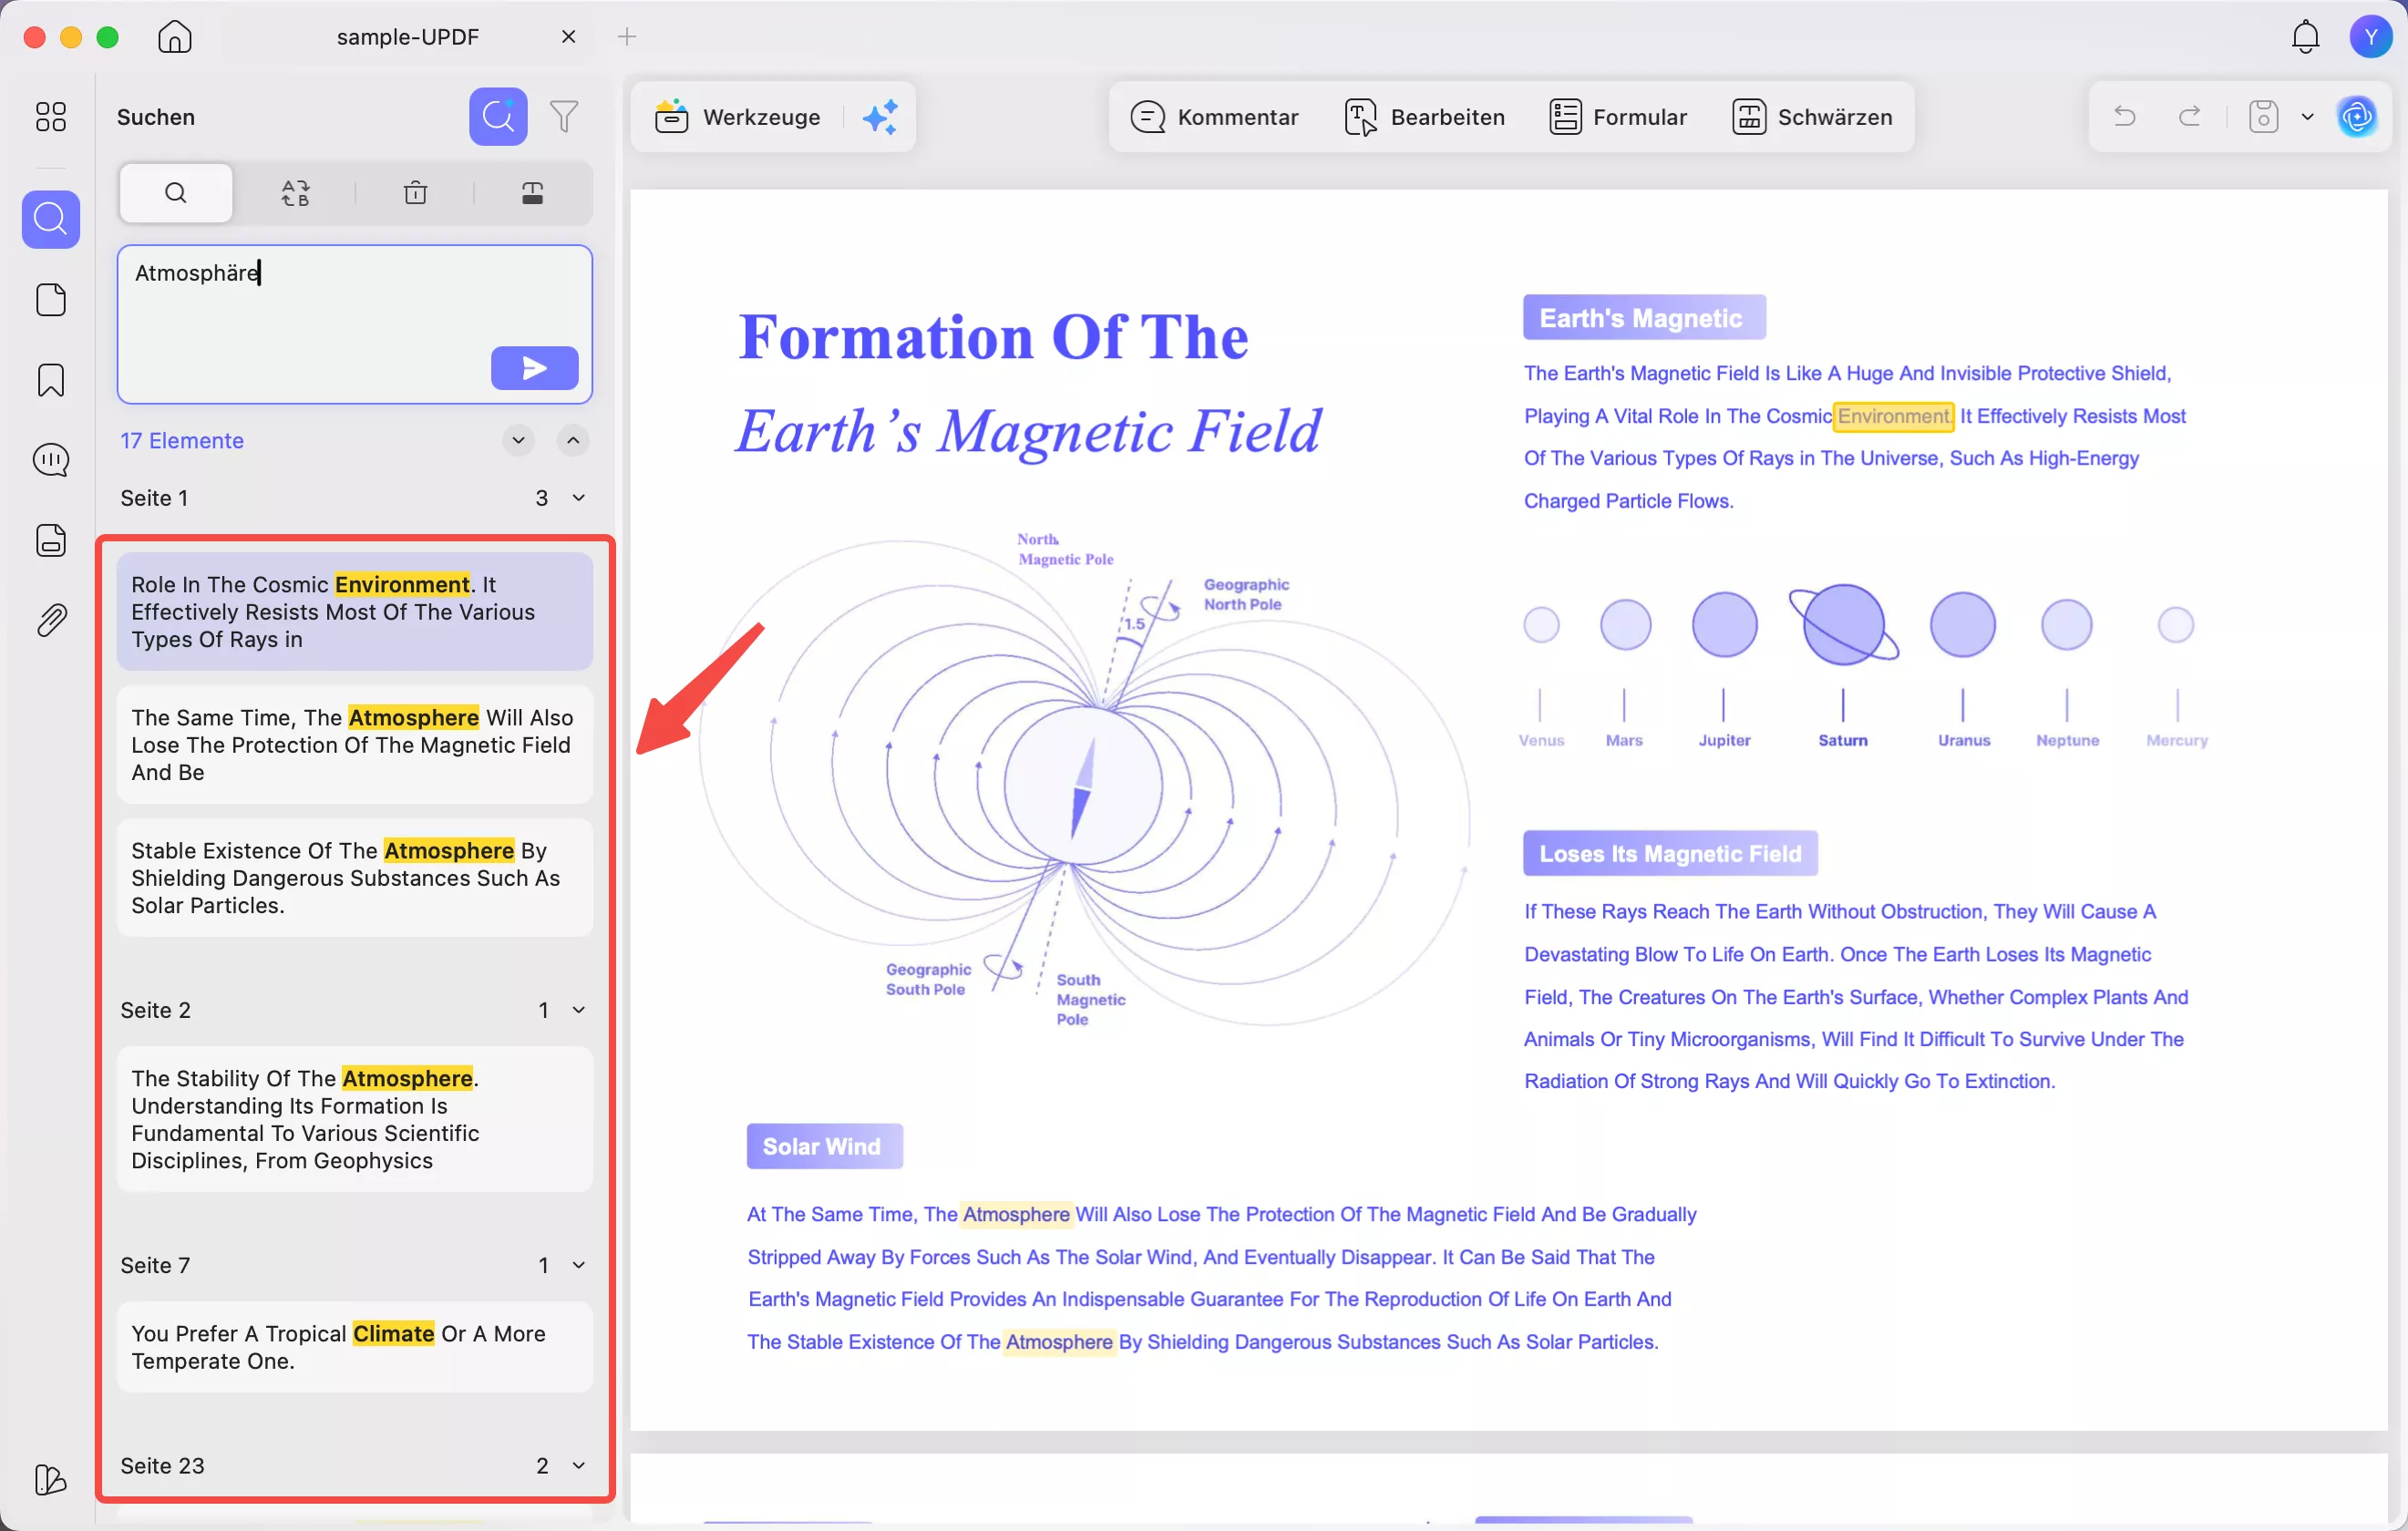Open the comments list sidebar icon
The width and height of the screenshot is (2408, 1531).
click(51, 460)
